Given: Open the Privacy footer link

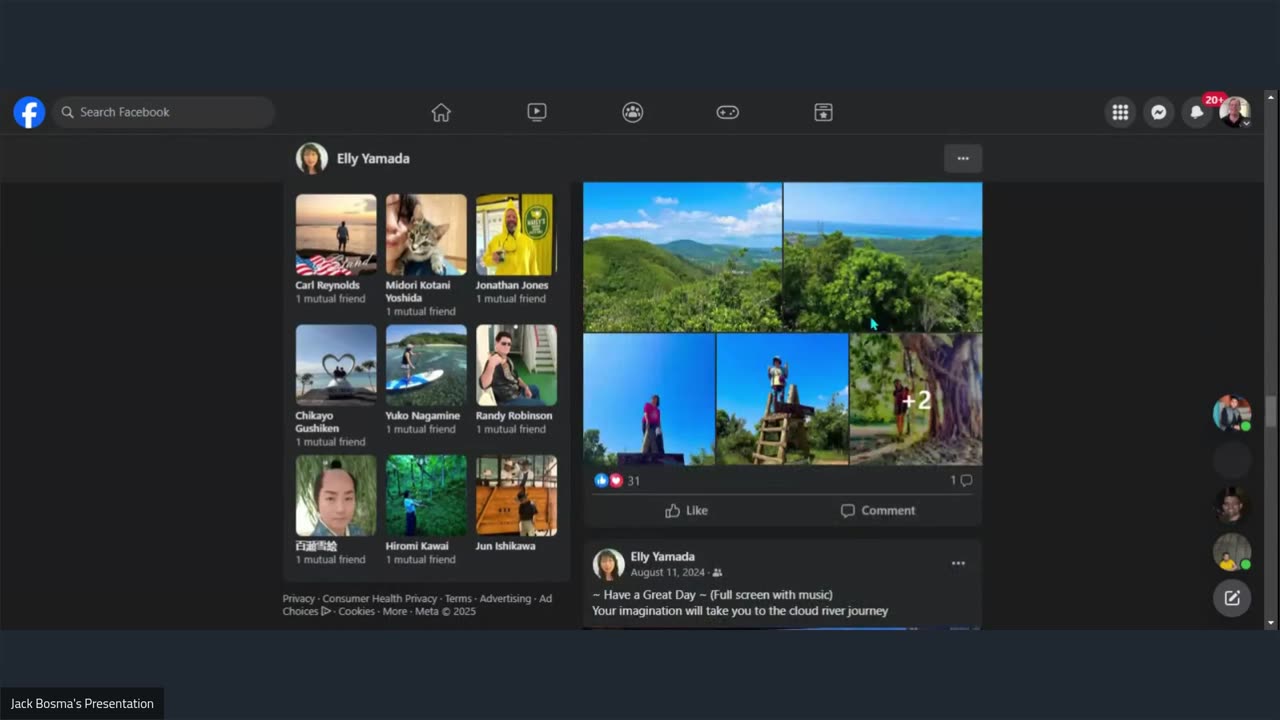Looking at the screenshot, I should click(x=298, y=599).
